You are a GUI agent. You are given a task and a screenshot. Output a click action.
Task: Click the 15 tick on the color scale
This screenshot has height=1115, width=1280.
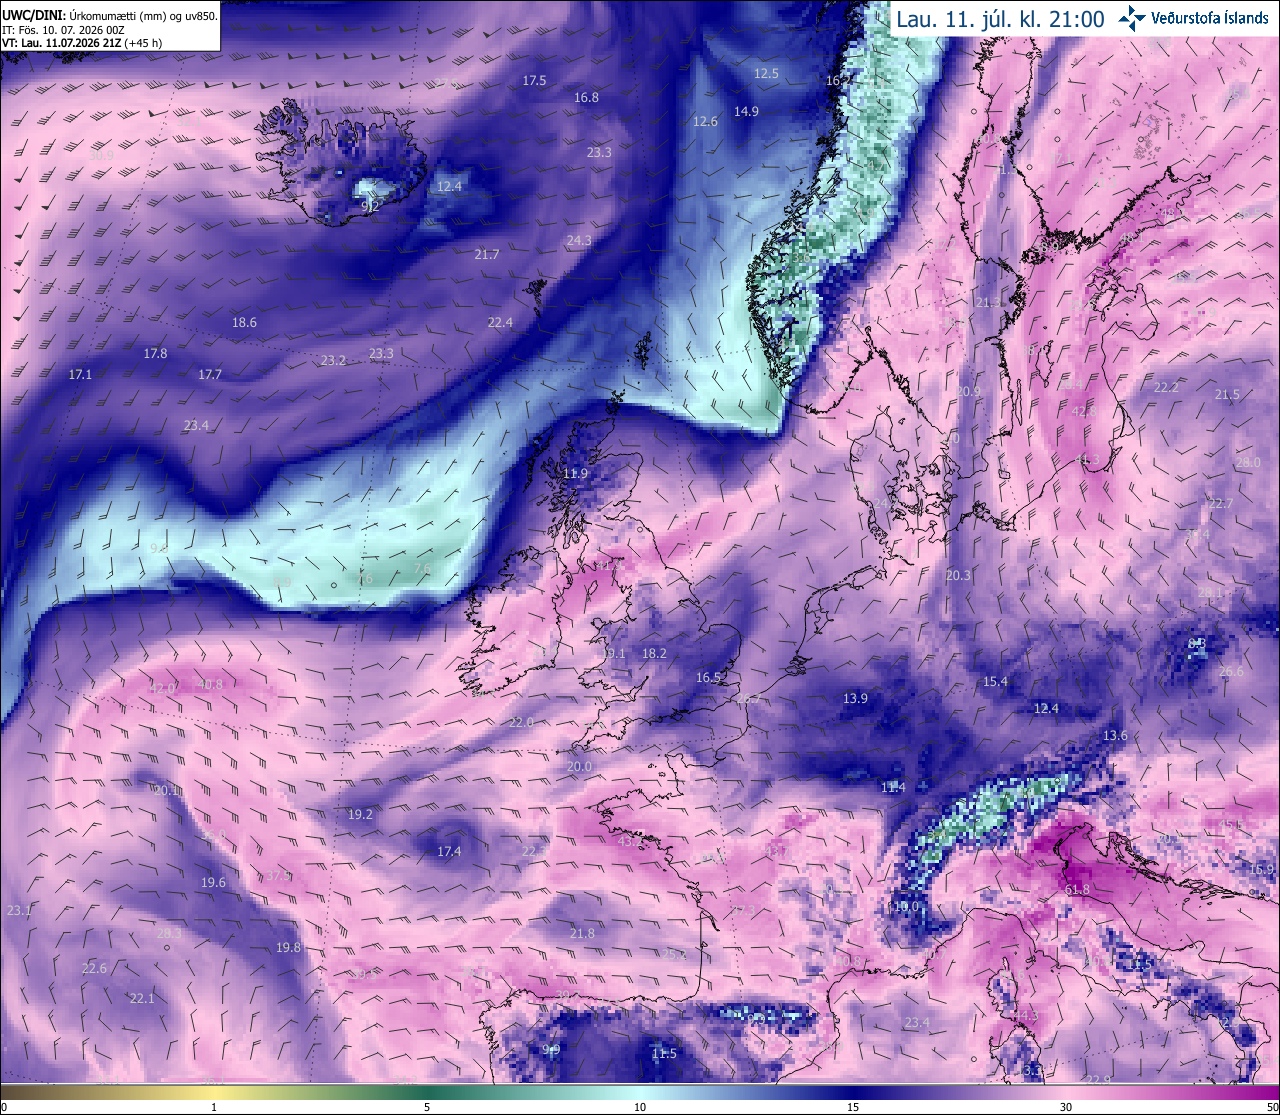click(x=853, y=1106)
